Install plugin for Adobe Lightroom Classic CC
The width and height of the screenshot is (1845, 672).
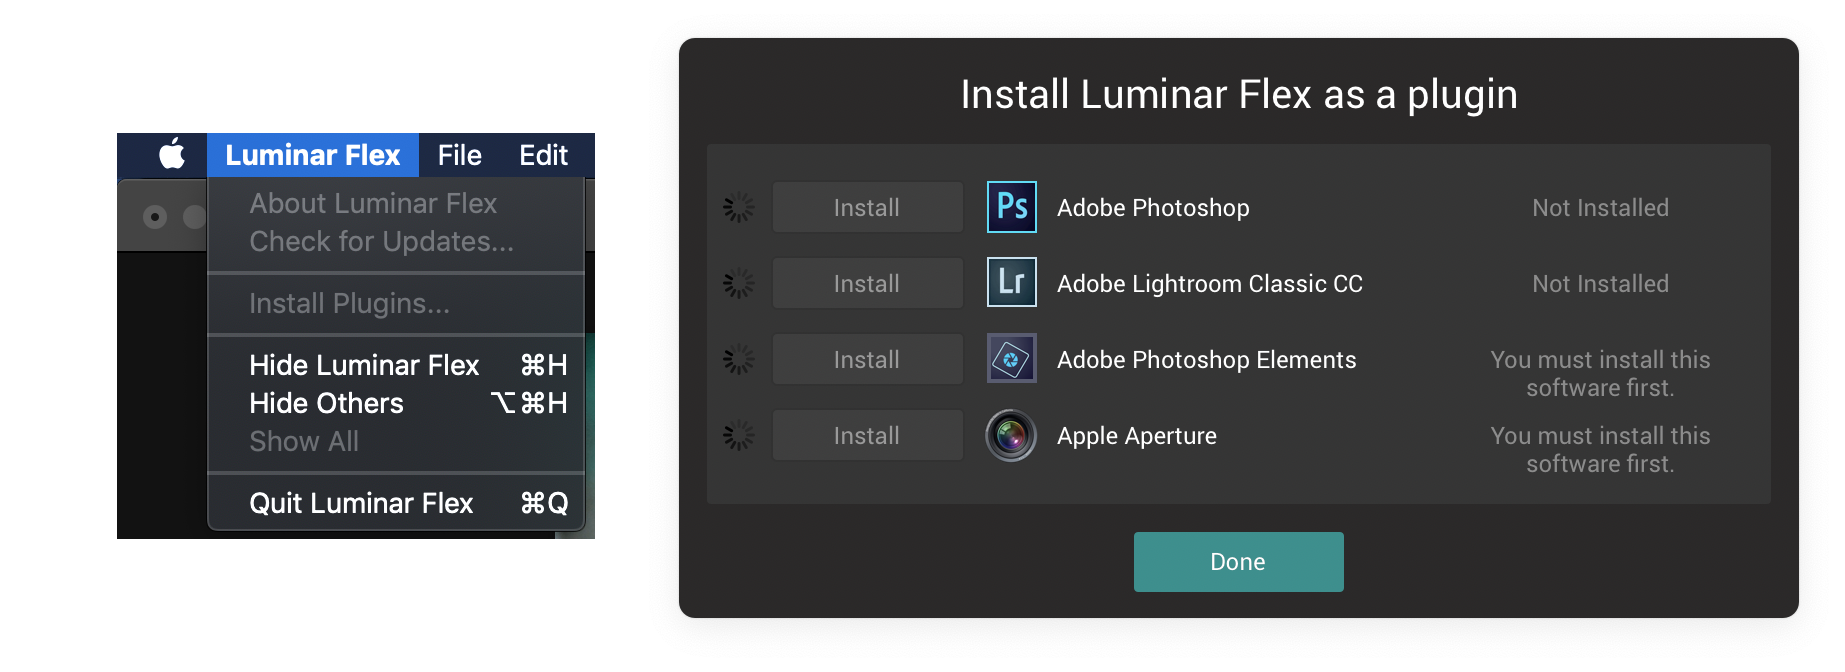click(x=867, y=283)
